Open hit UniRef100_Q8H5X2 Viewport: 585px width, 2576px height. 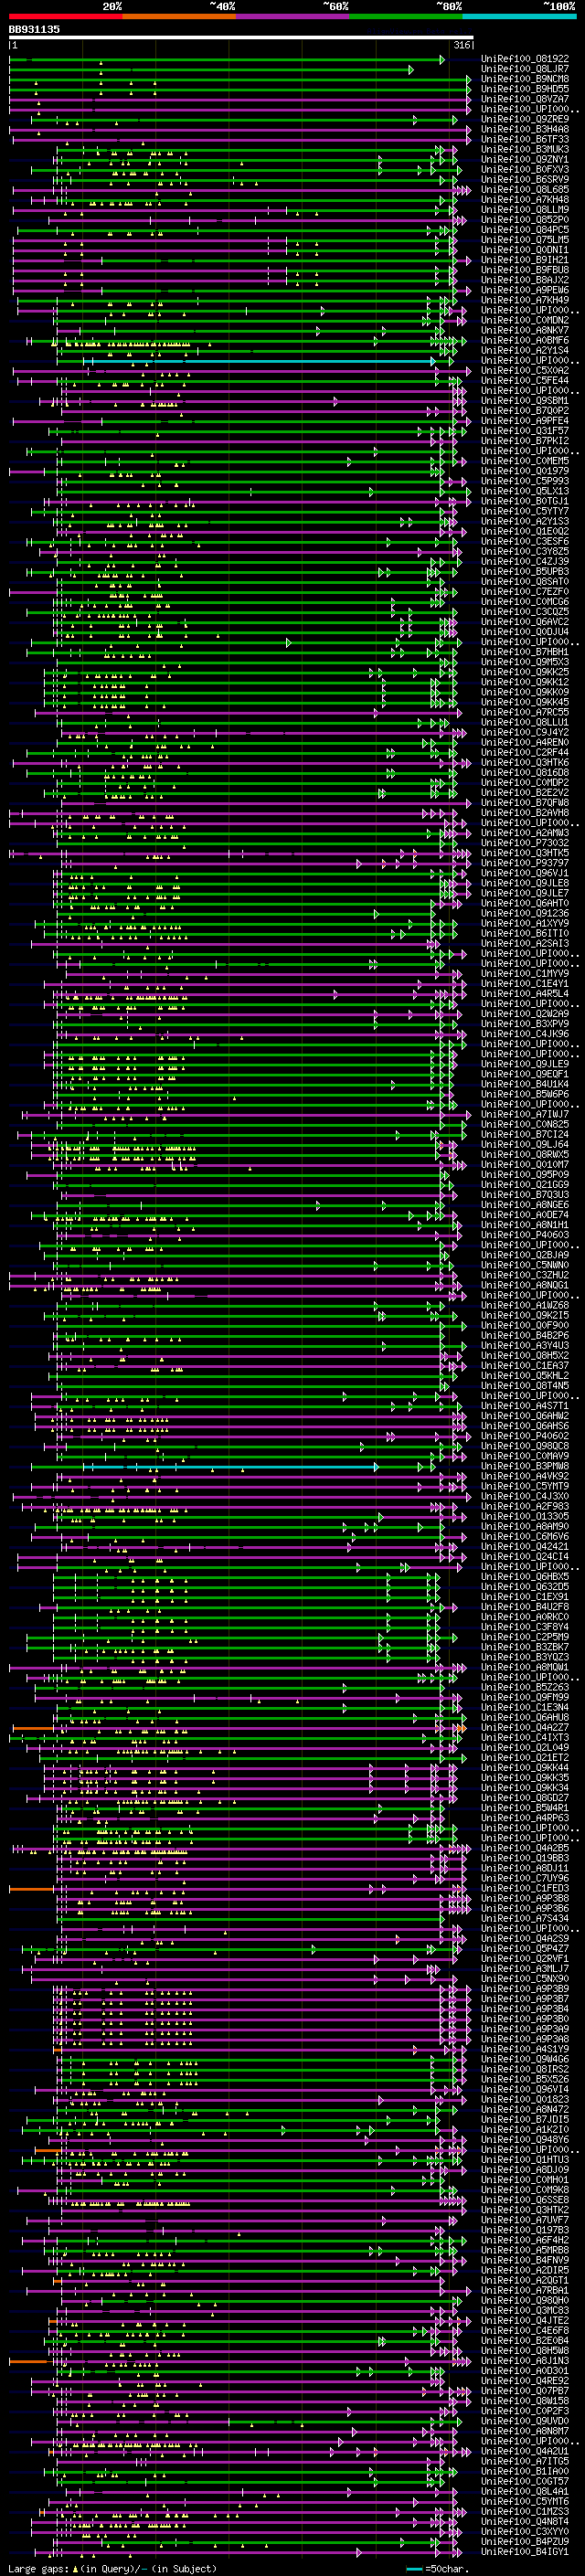[525, 1355]
